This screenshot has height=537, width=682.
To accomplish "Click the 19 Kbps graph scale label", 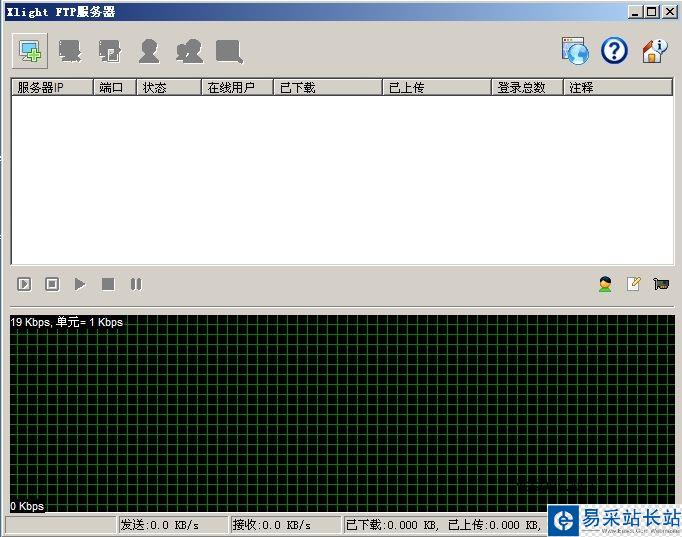I will pos(67,322).
